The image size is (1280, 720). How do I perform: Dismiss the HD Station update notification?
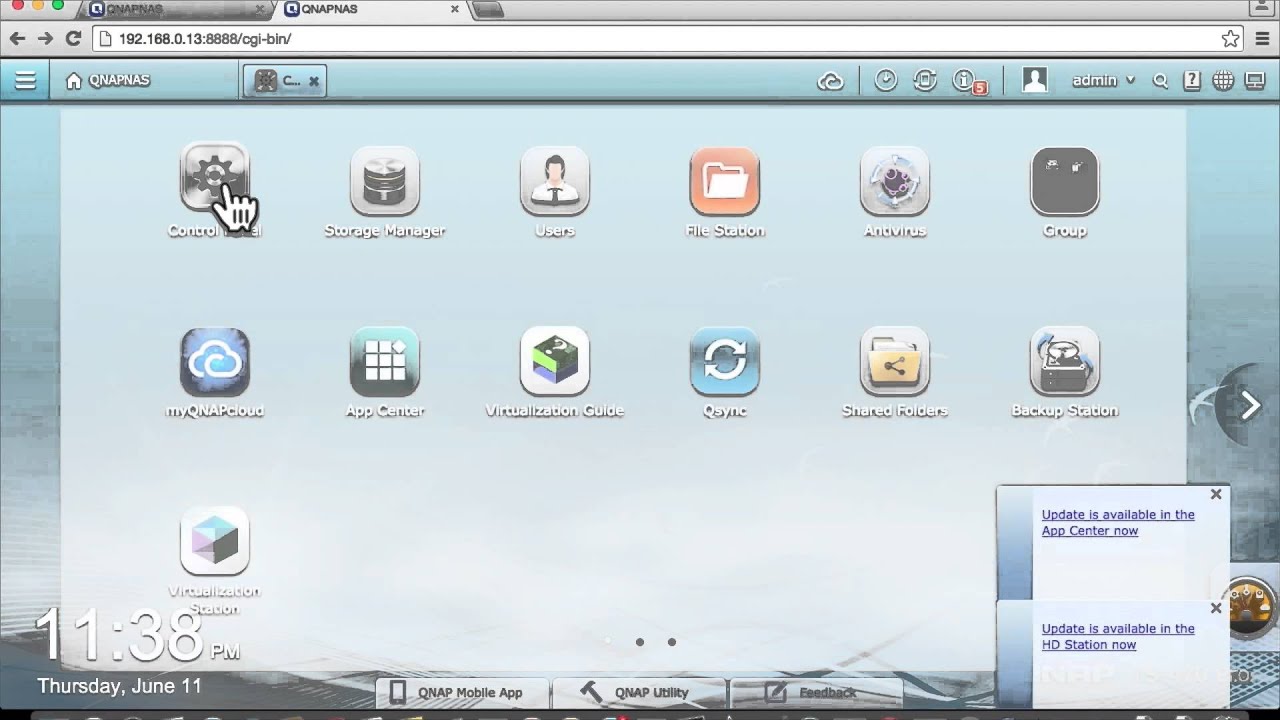[x=1216, y=608]
